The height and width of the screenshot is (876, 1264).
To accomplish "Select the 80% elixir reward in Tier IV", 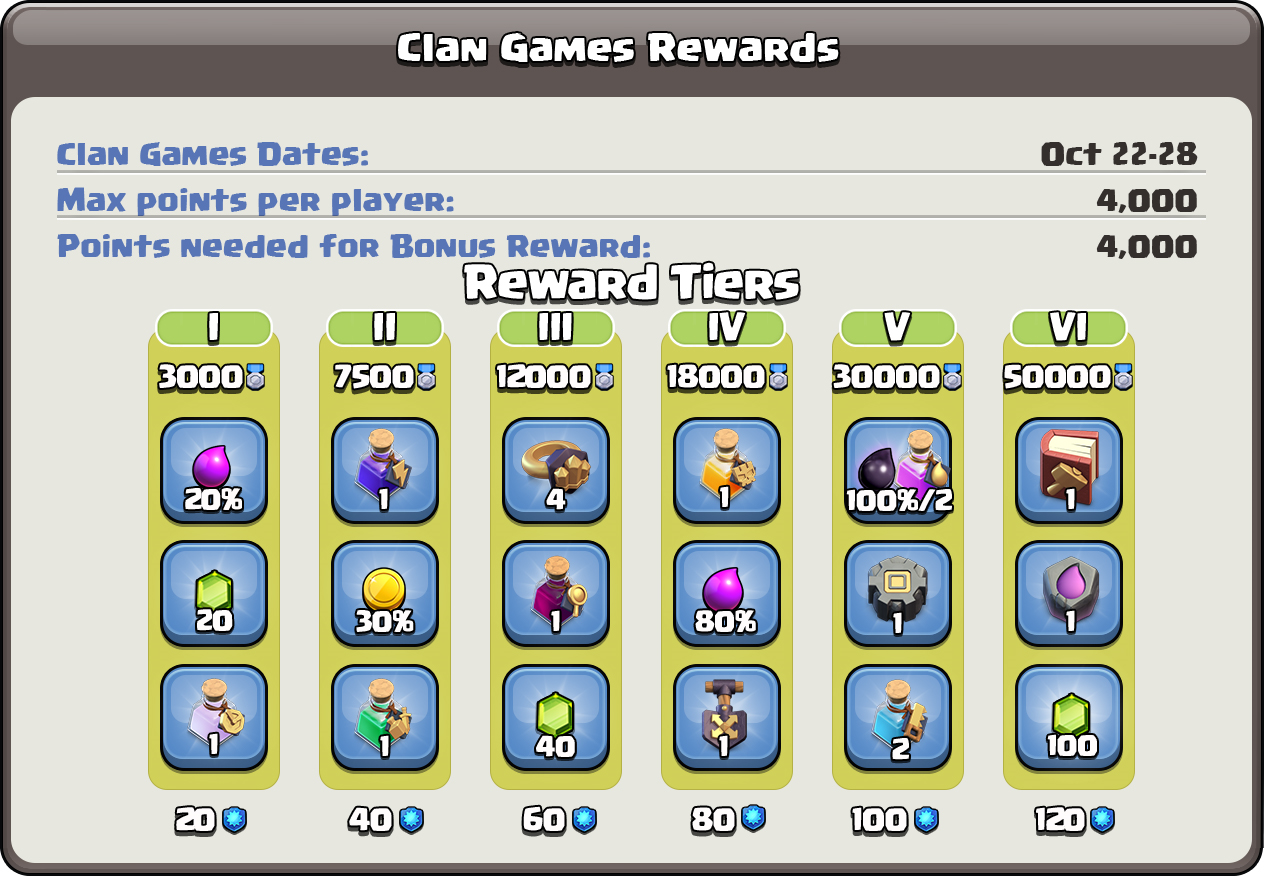I will coord(727,594).
